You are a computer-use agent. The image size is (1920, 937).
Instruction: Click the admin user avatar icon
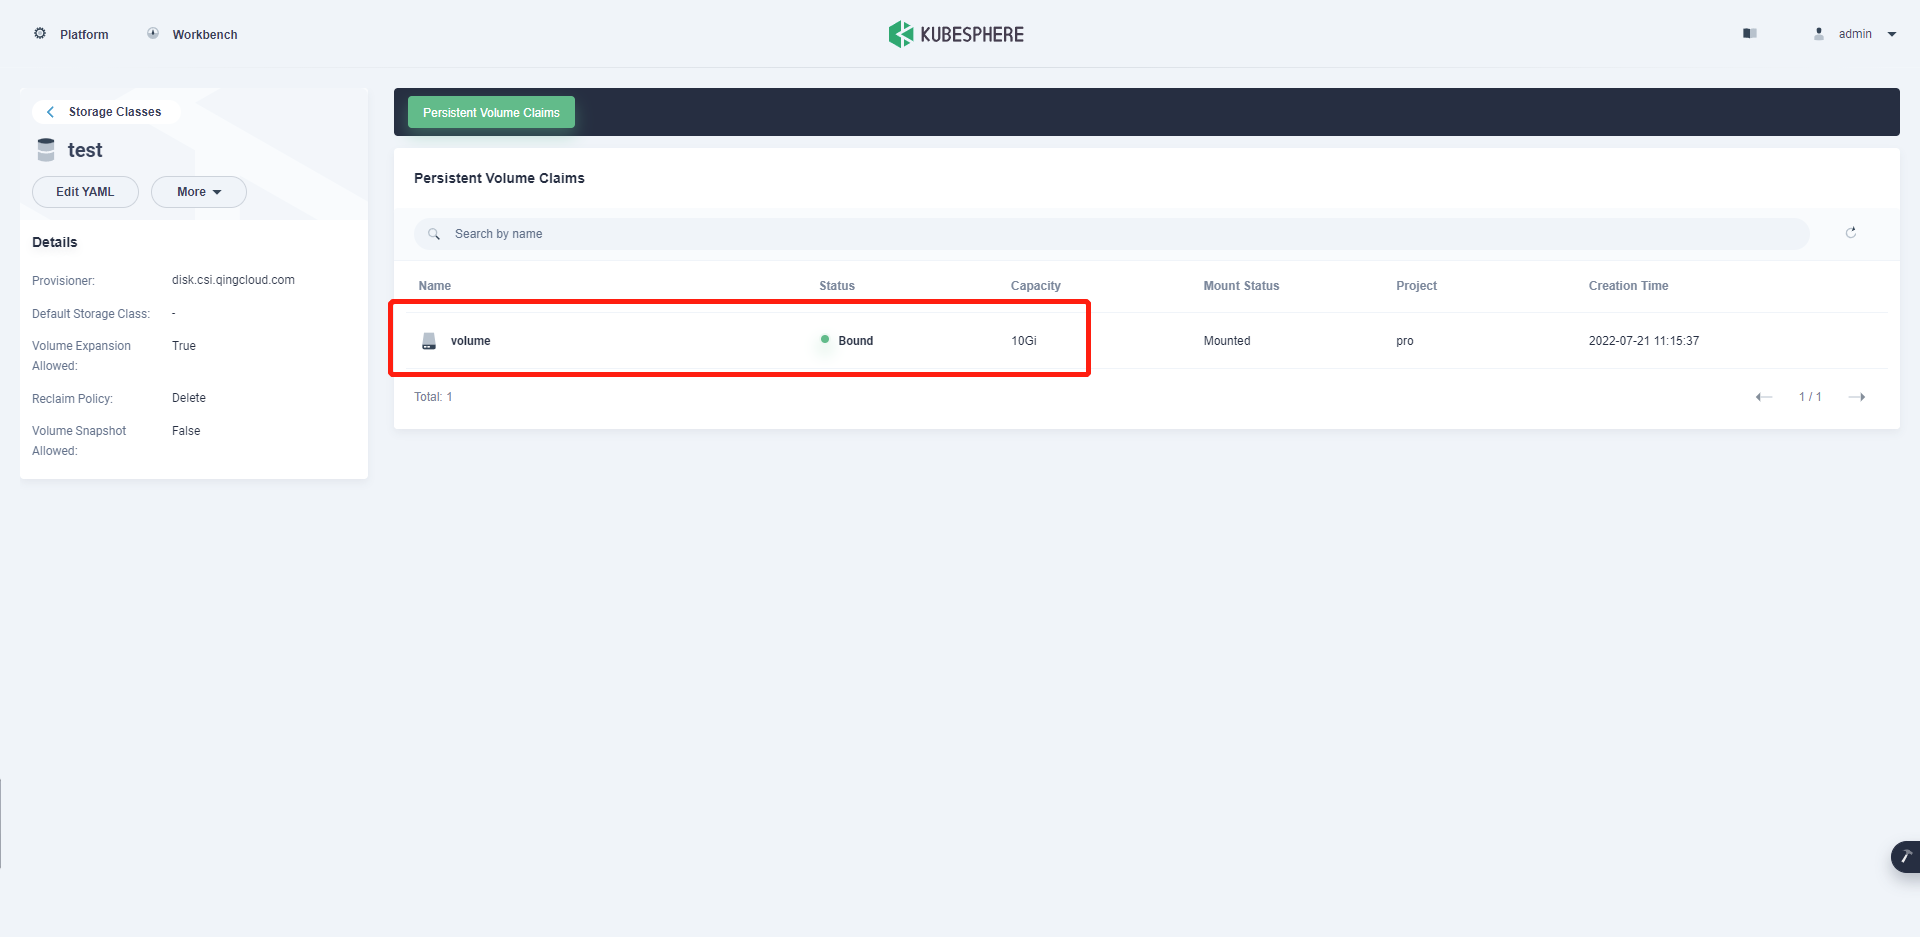(x=1819, y=33)
